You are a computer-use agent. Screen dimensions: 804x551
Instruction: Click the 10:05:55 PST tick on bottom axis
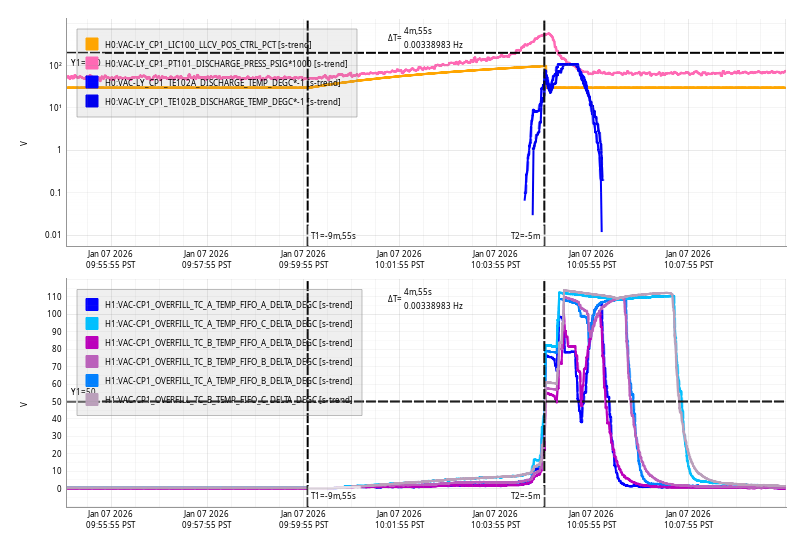592,519
